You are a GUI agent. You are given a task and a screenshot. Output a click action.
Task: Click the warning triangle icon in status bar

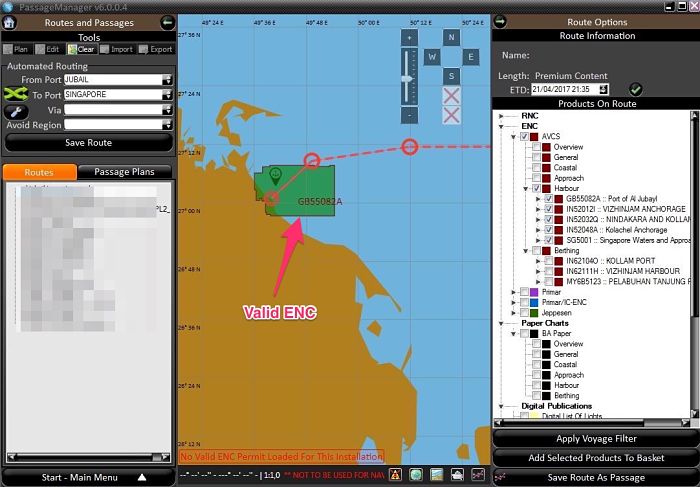pyautogui.click(x=395, y=474)
